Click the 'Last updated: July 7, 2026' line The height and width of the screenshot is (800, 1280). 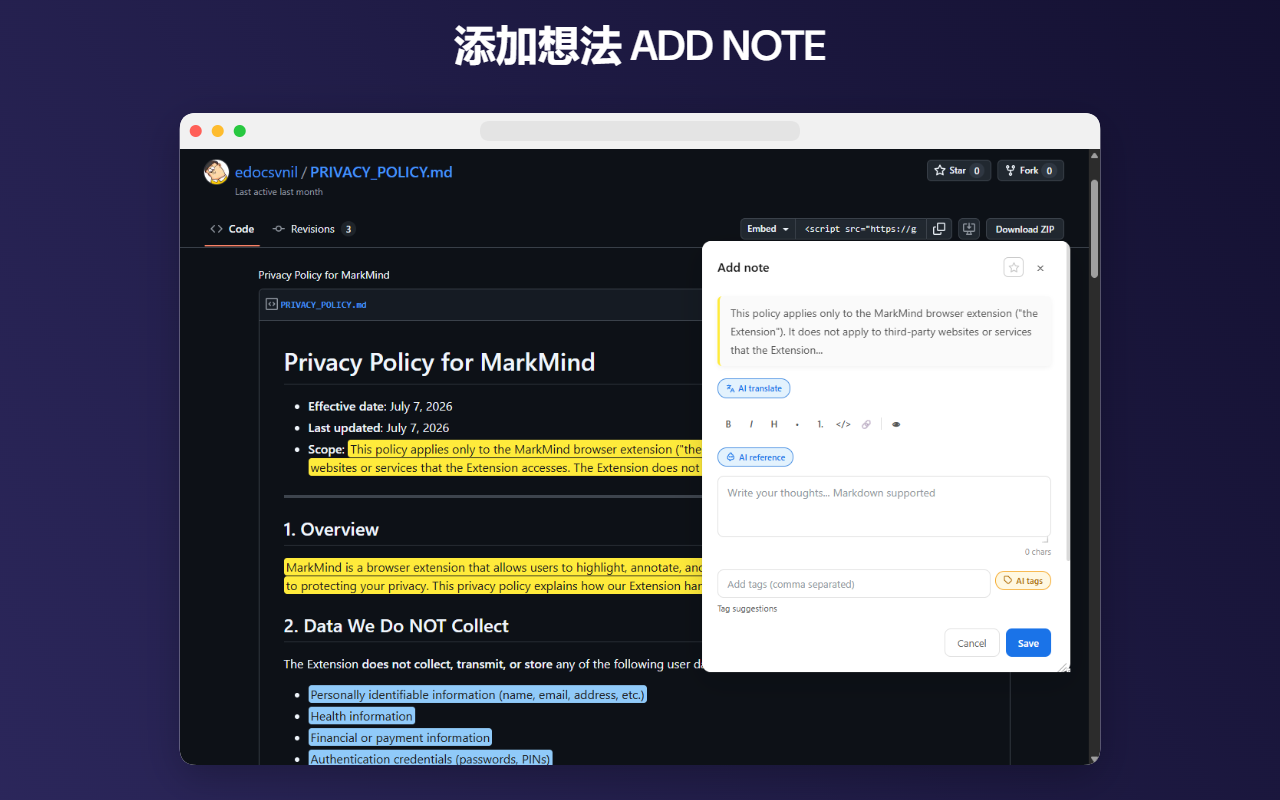pos(378,428)
